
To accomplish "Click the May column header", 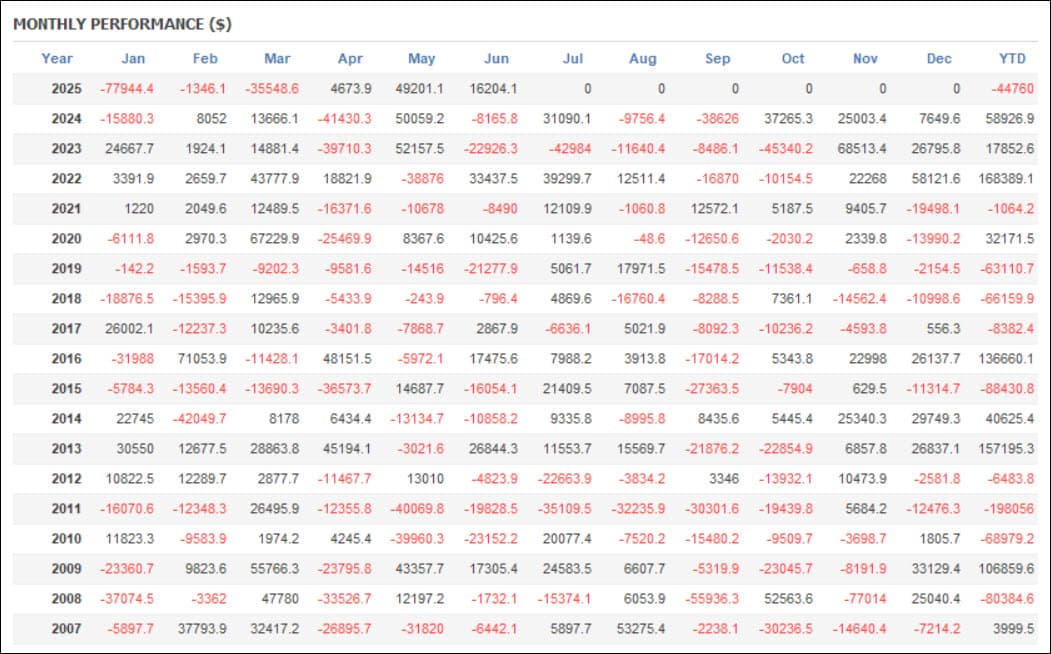I will coord(422,59).
